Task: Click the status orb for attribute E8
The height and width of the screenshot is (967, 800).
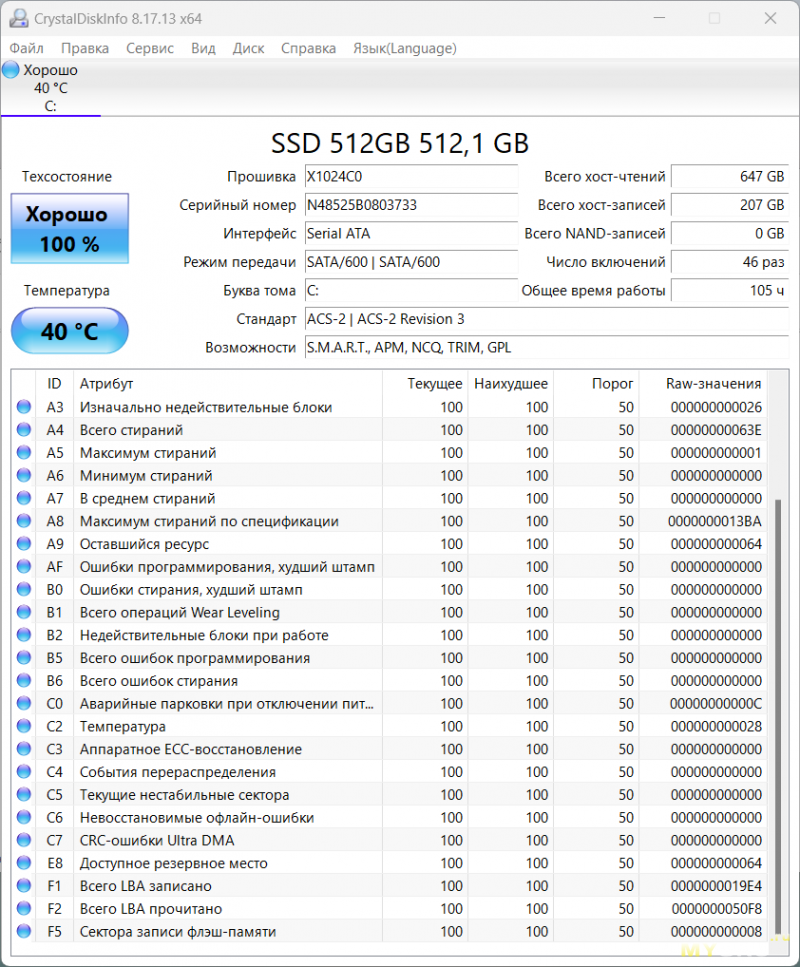Action: click(x=24, y=863)
